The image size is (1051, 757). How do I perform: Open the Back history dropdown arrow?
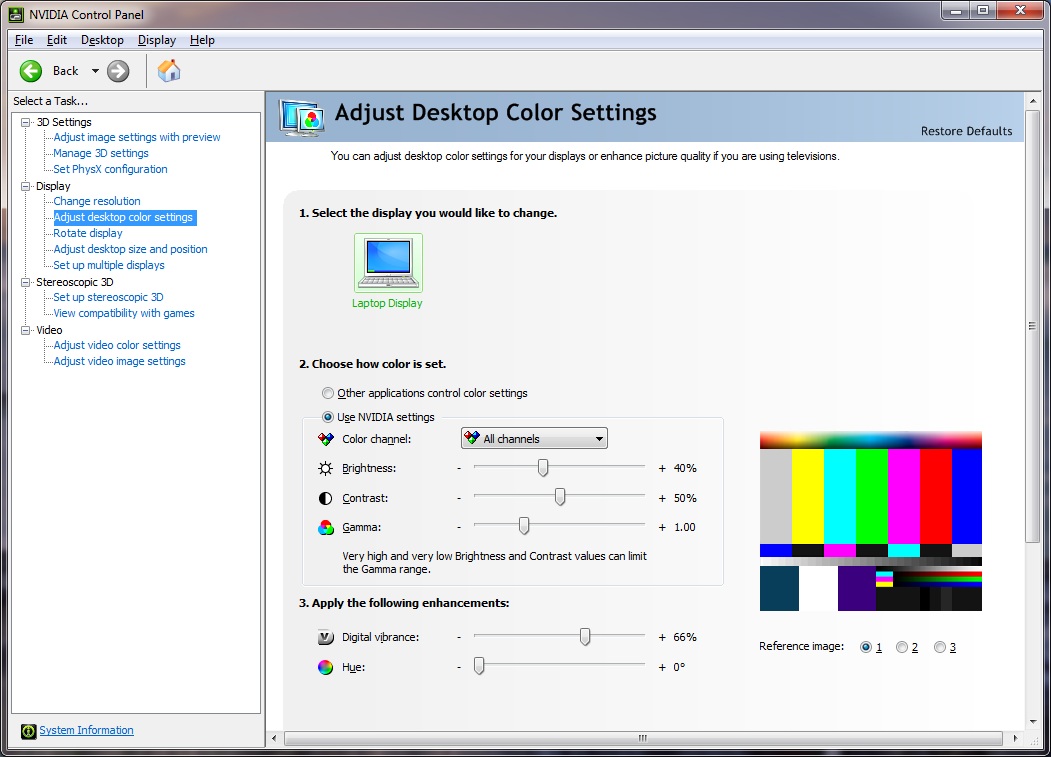[x=95, y=71]
